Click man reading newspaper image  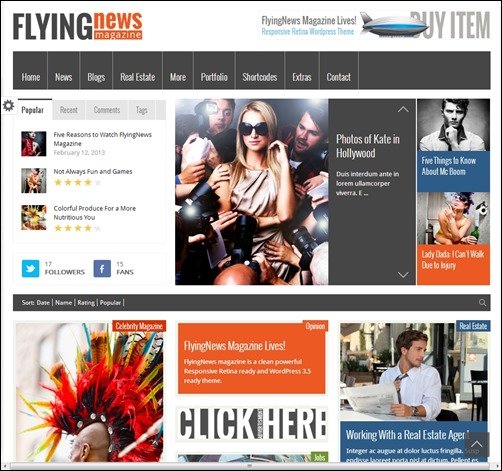coord(413,372)
